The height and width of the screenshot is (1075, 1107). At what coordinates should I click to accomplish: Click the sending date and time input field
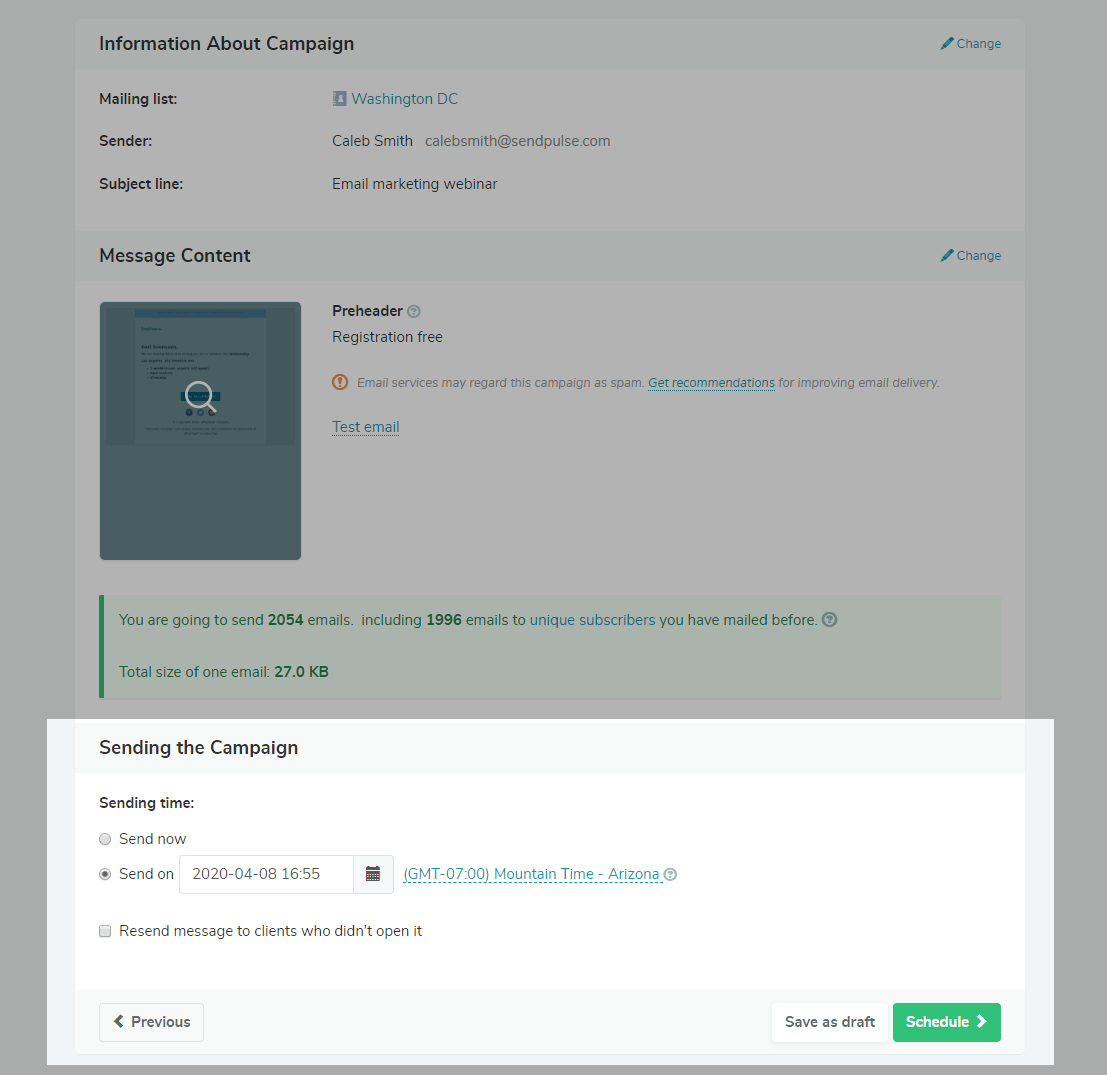(x=266, y=874)
